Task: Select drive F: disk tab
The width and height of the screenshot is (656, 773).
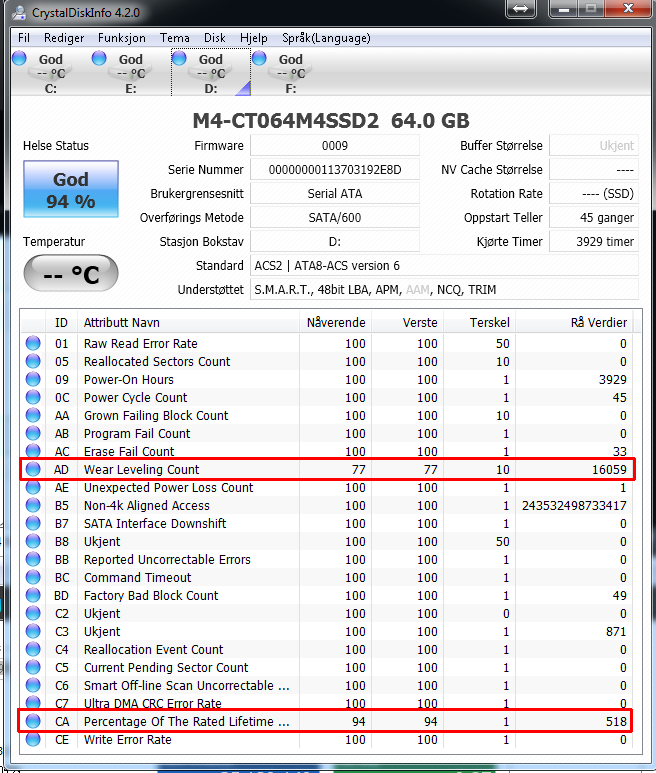Action: [x=291, y=72]
